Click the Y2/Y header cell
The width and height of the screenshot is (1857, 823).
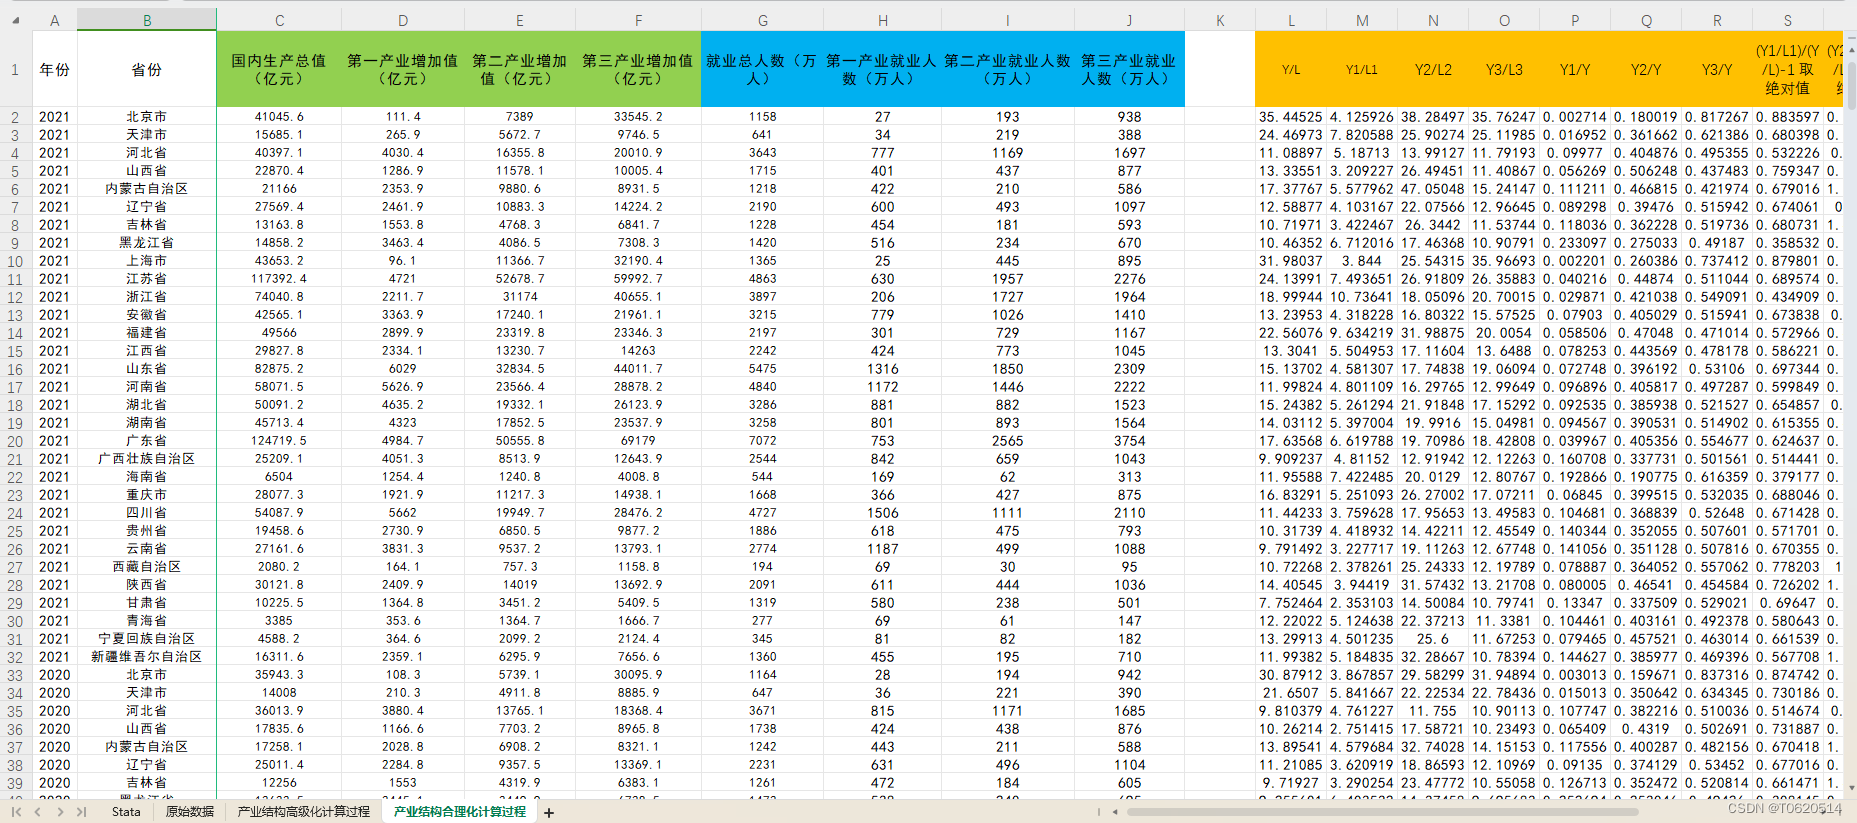(x=1646, y=69)
